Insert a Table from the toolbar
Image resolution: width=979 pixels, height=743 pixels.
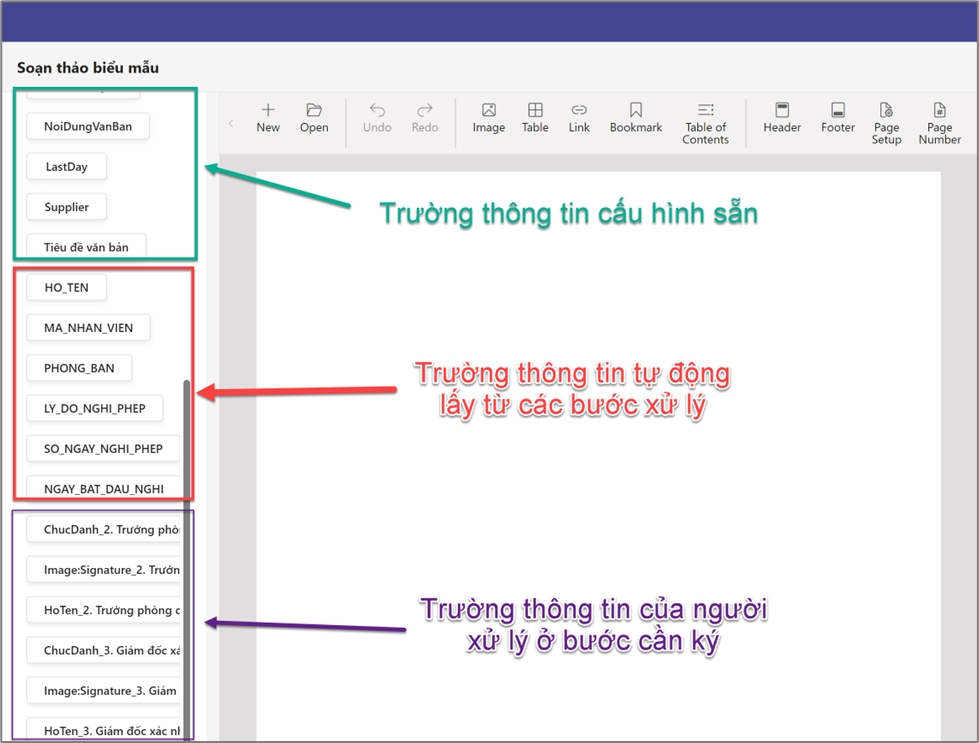click(535, 111)
